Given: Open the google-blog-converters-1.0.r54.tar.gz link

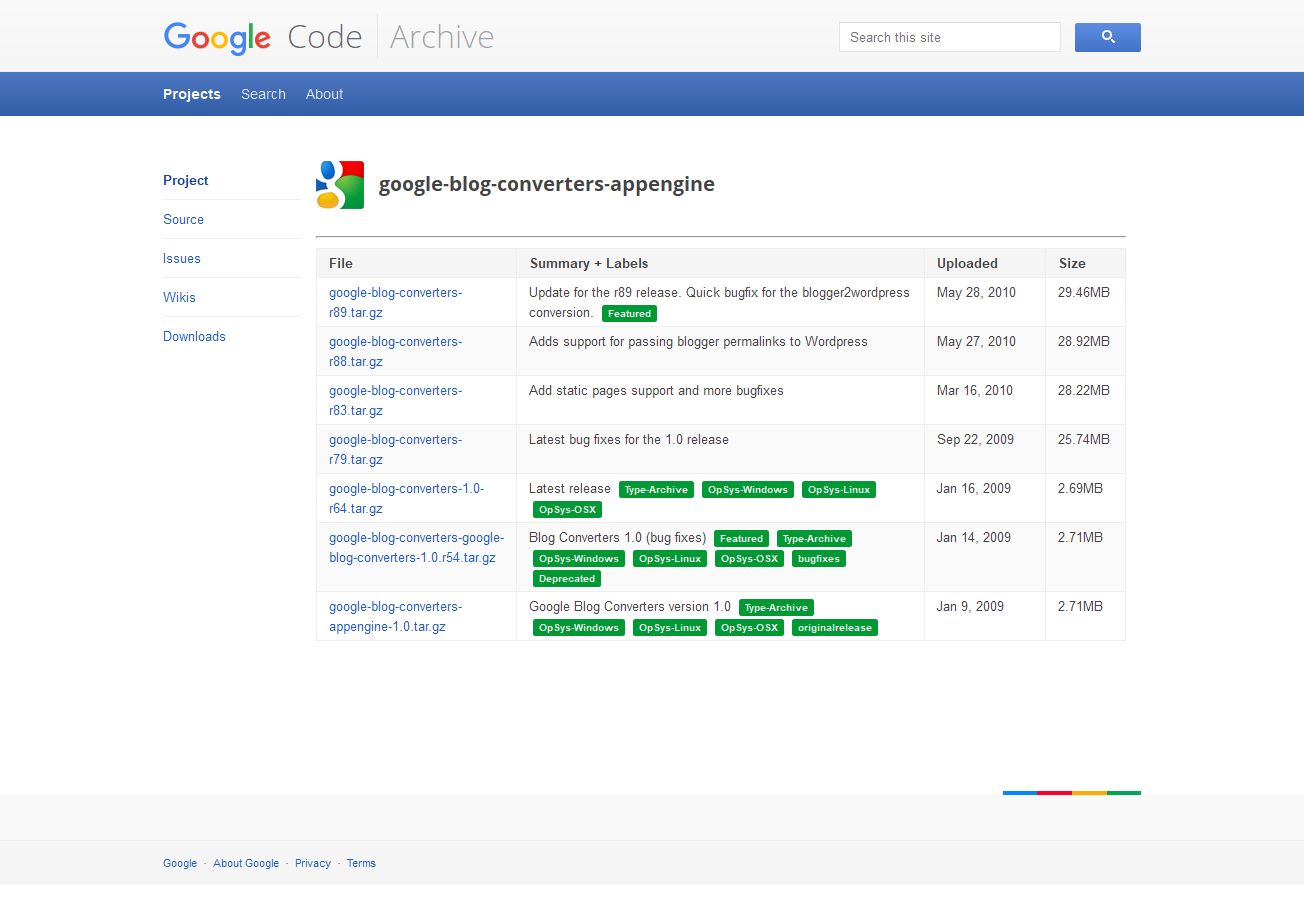Looking at the screenshot, I should [417, 547].
